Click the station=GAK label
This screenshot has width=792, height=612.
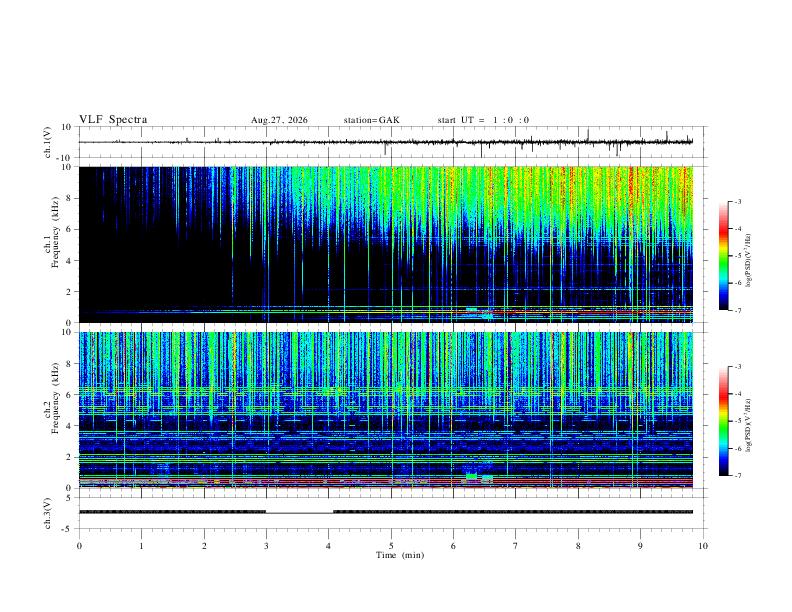point(371,120)
